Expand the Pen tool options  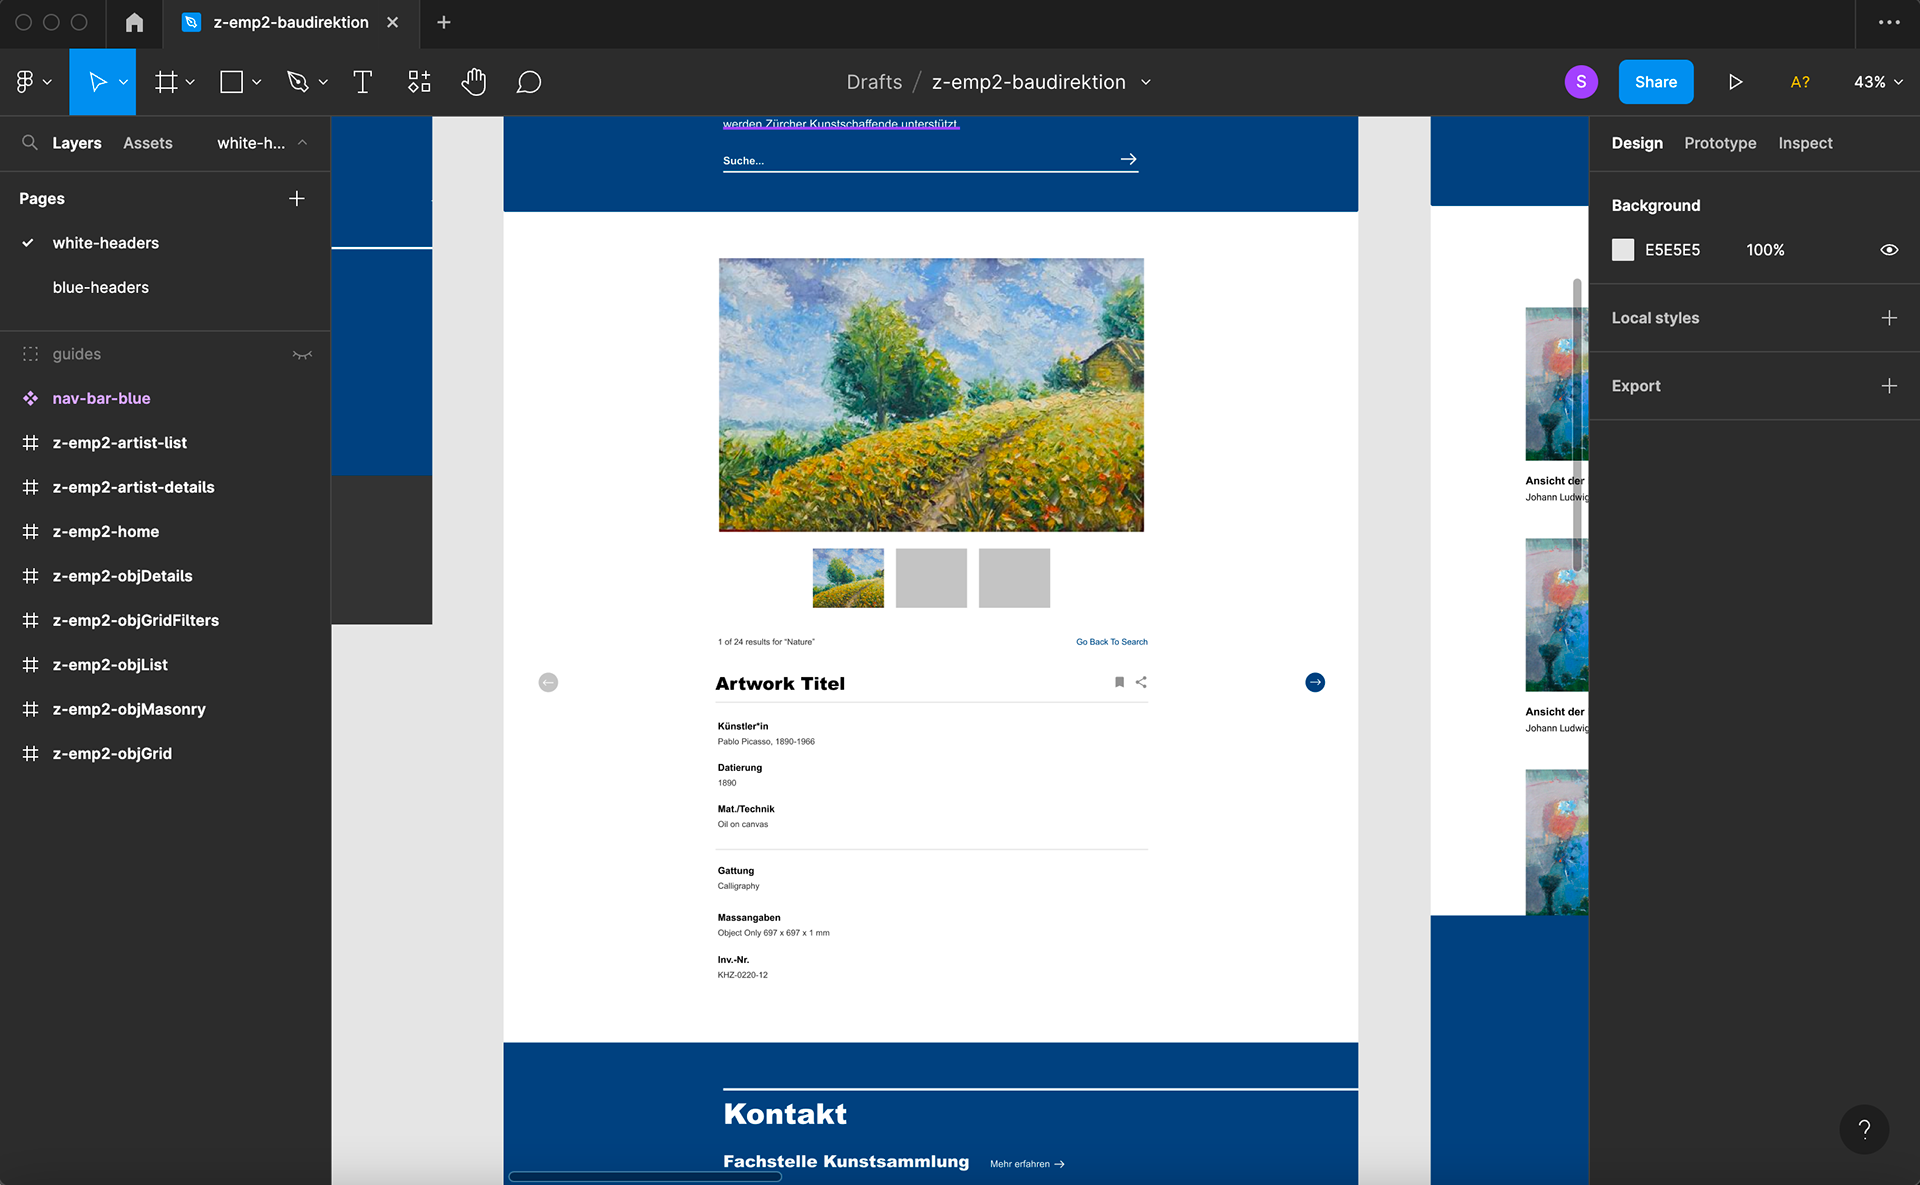(323, 82)
